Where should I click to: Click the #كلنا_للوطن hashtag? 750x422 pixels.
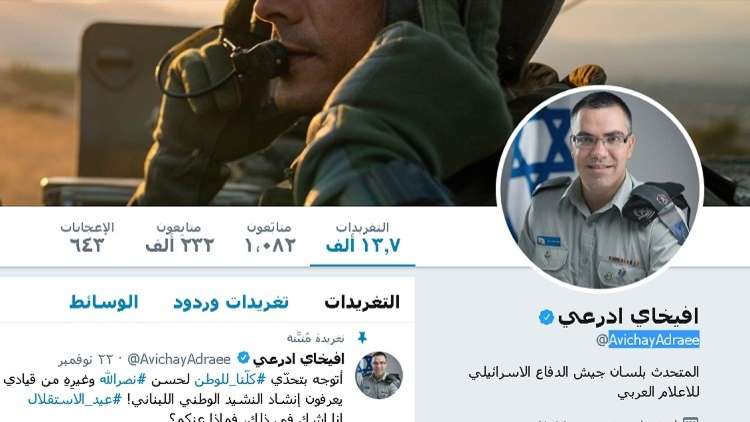230,380
